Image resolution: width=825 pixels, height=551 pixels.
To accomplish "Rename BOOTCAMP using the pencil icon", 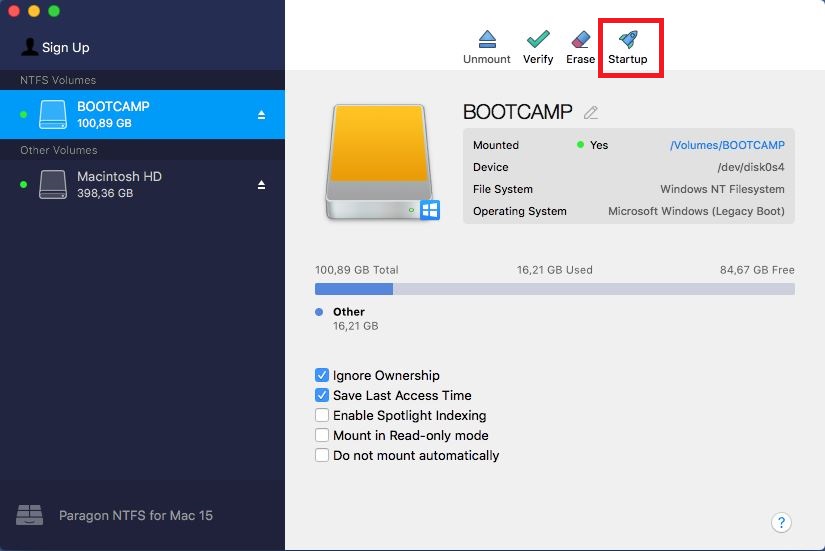I will click(x=591, y=112).
